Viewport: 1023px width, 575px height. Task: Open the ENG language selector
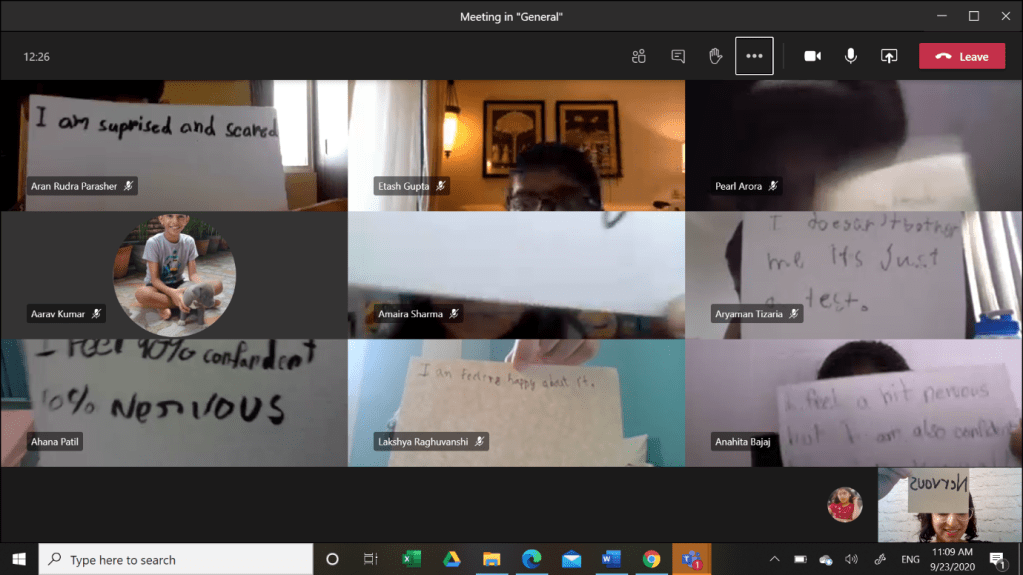[910, 559]
